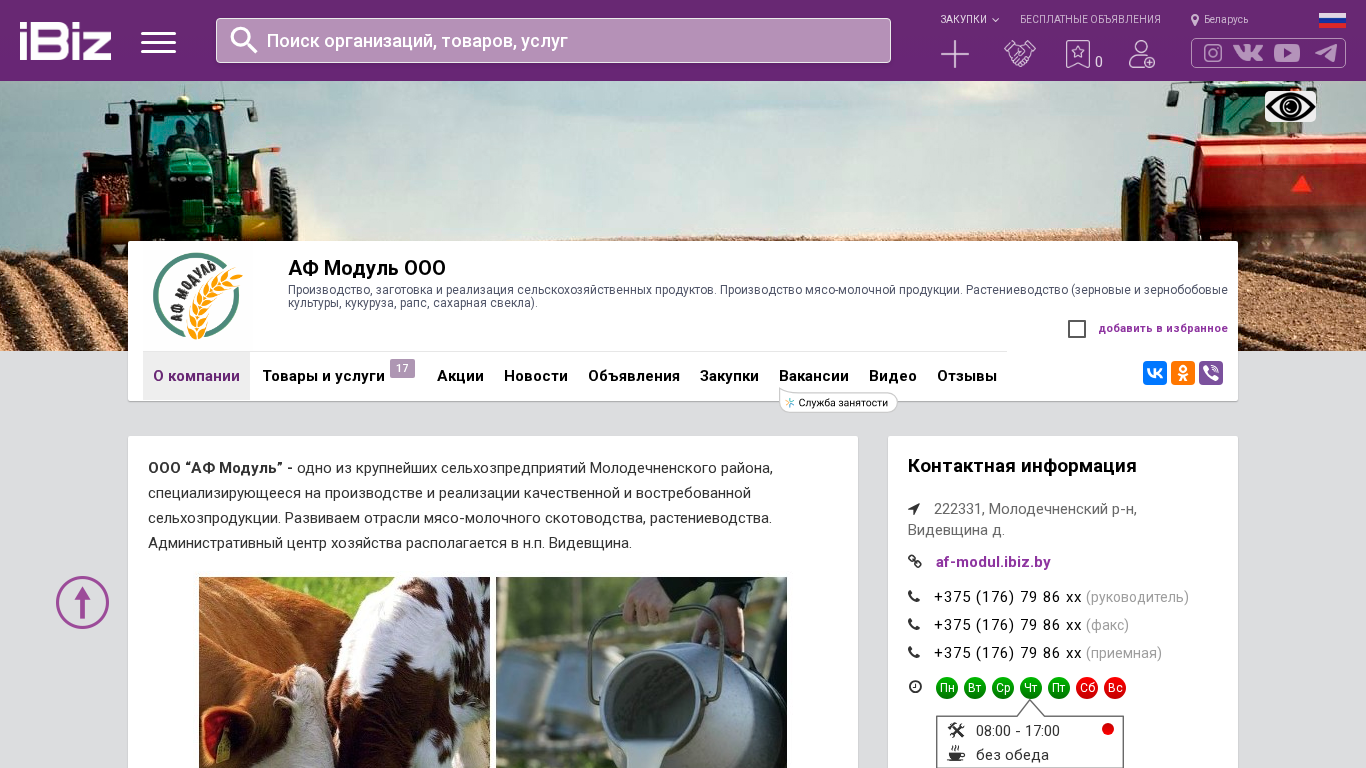The height and width of the screenshot is (768, 1366).
Task: Go to the Объявления tab
Action: pyautogui.click(x=634, y=376)
